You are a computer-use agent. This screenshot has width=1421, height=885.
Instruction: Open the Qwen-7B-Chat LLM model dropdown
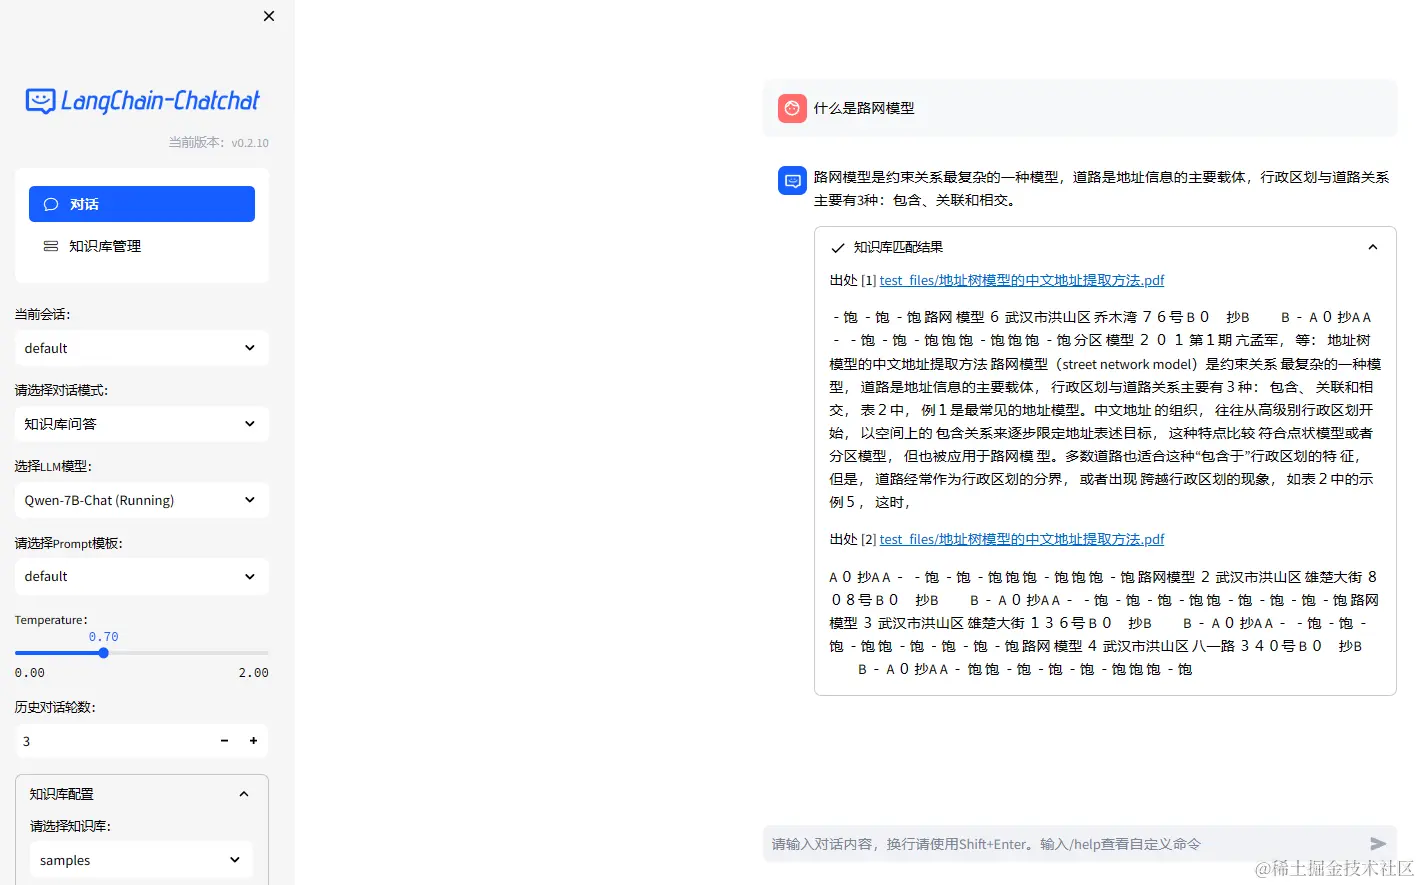(142, 500)
